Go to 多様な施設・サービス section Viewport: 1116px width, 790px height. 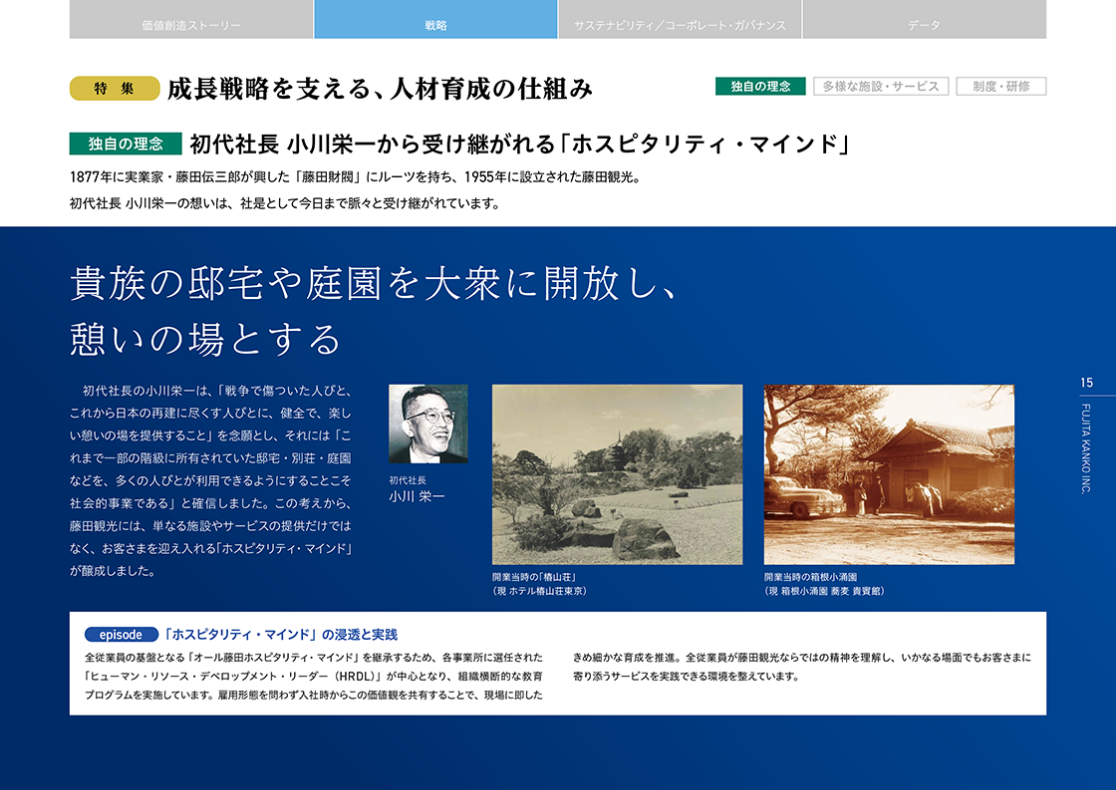point(880,86)
